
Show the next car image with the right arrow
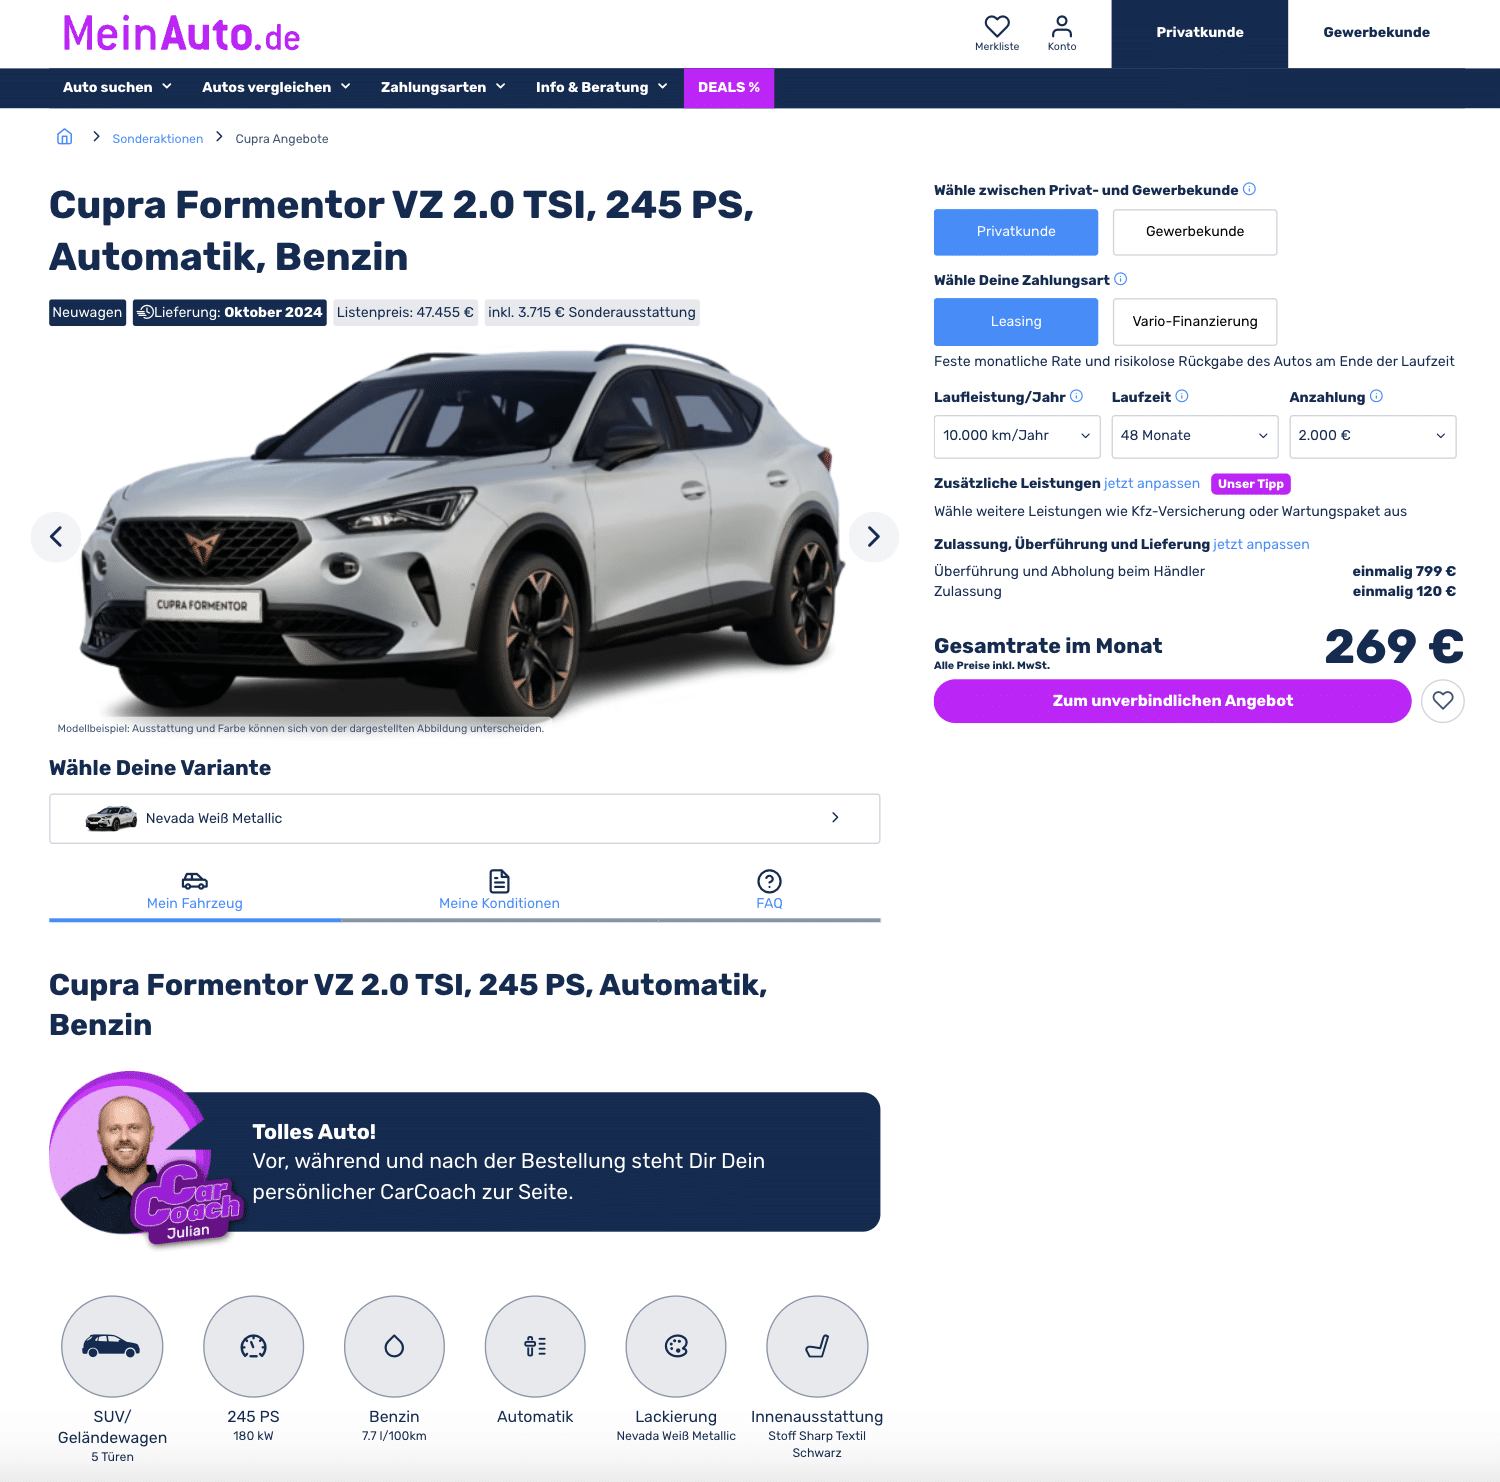coord(874,537)
